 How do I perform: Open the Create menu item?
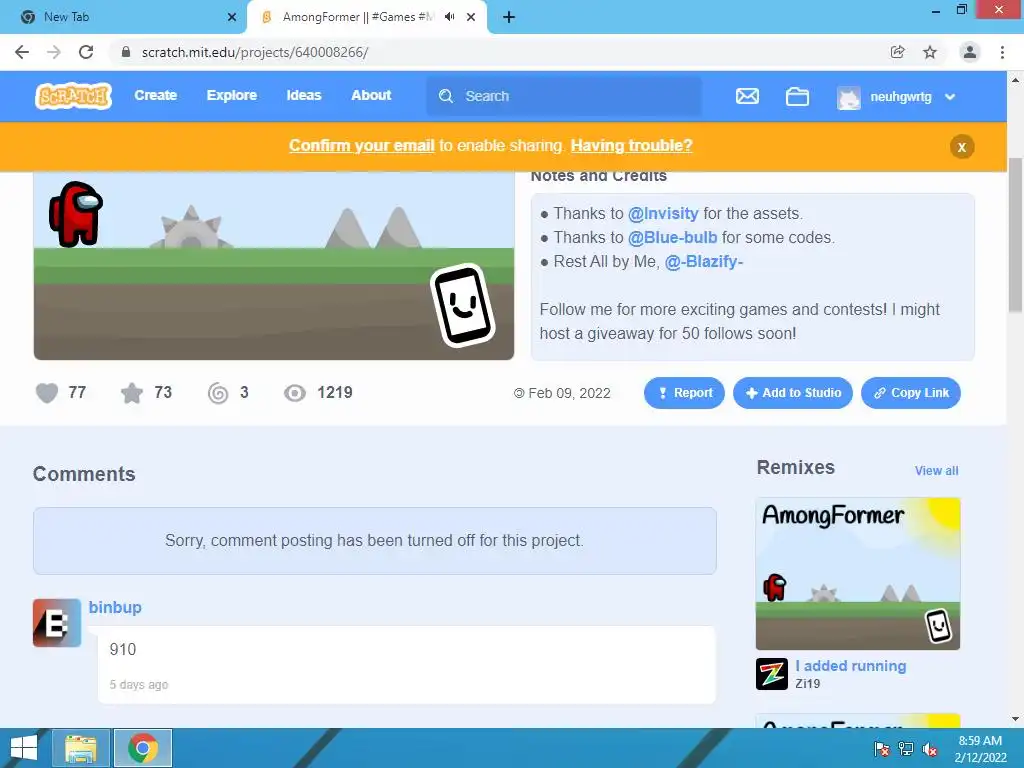155,95
